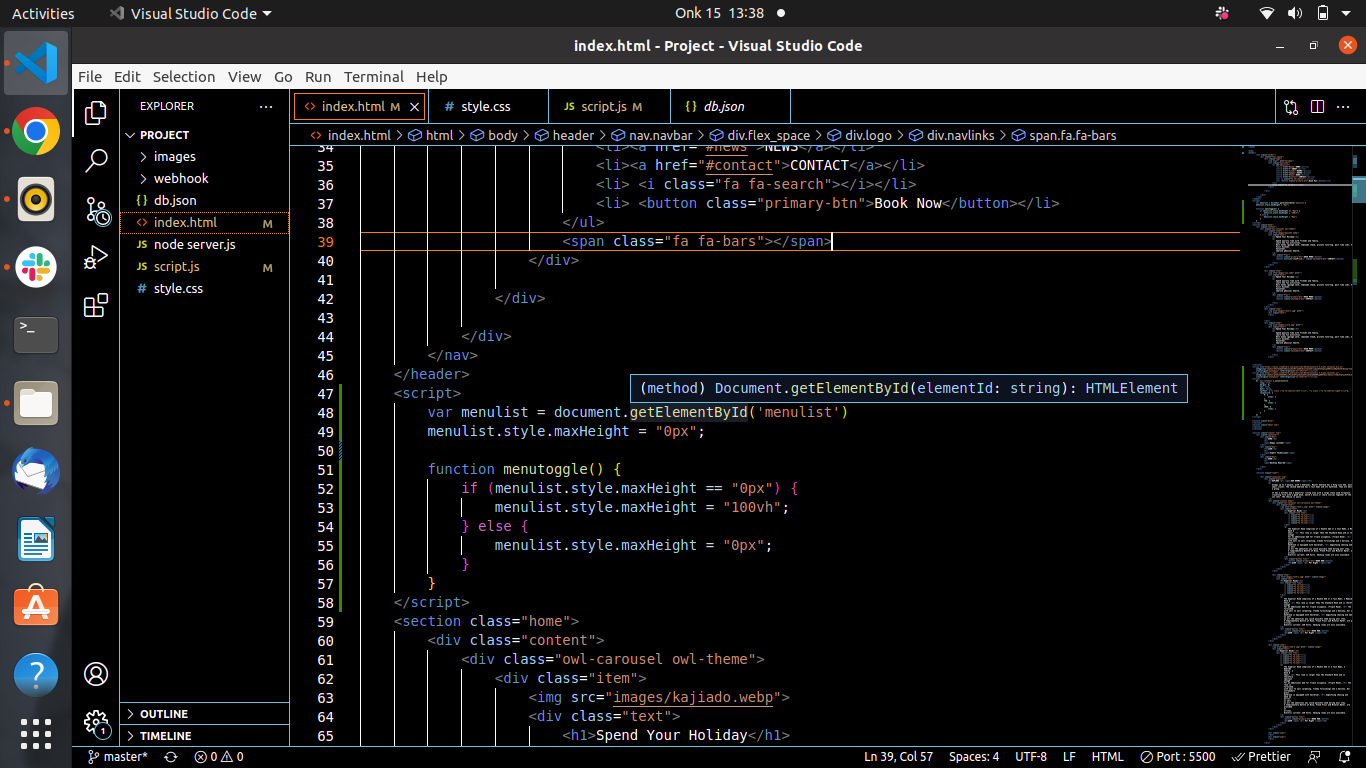Click the code minimap

(x=1297, y=445)
